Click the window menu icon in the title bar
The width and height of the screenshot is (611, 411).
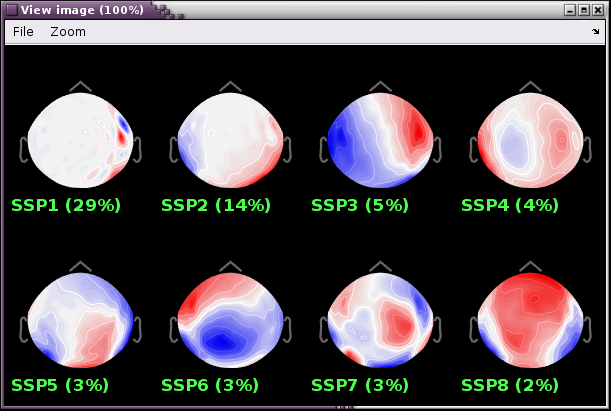click(12, 10)
